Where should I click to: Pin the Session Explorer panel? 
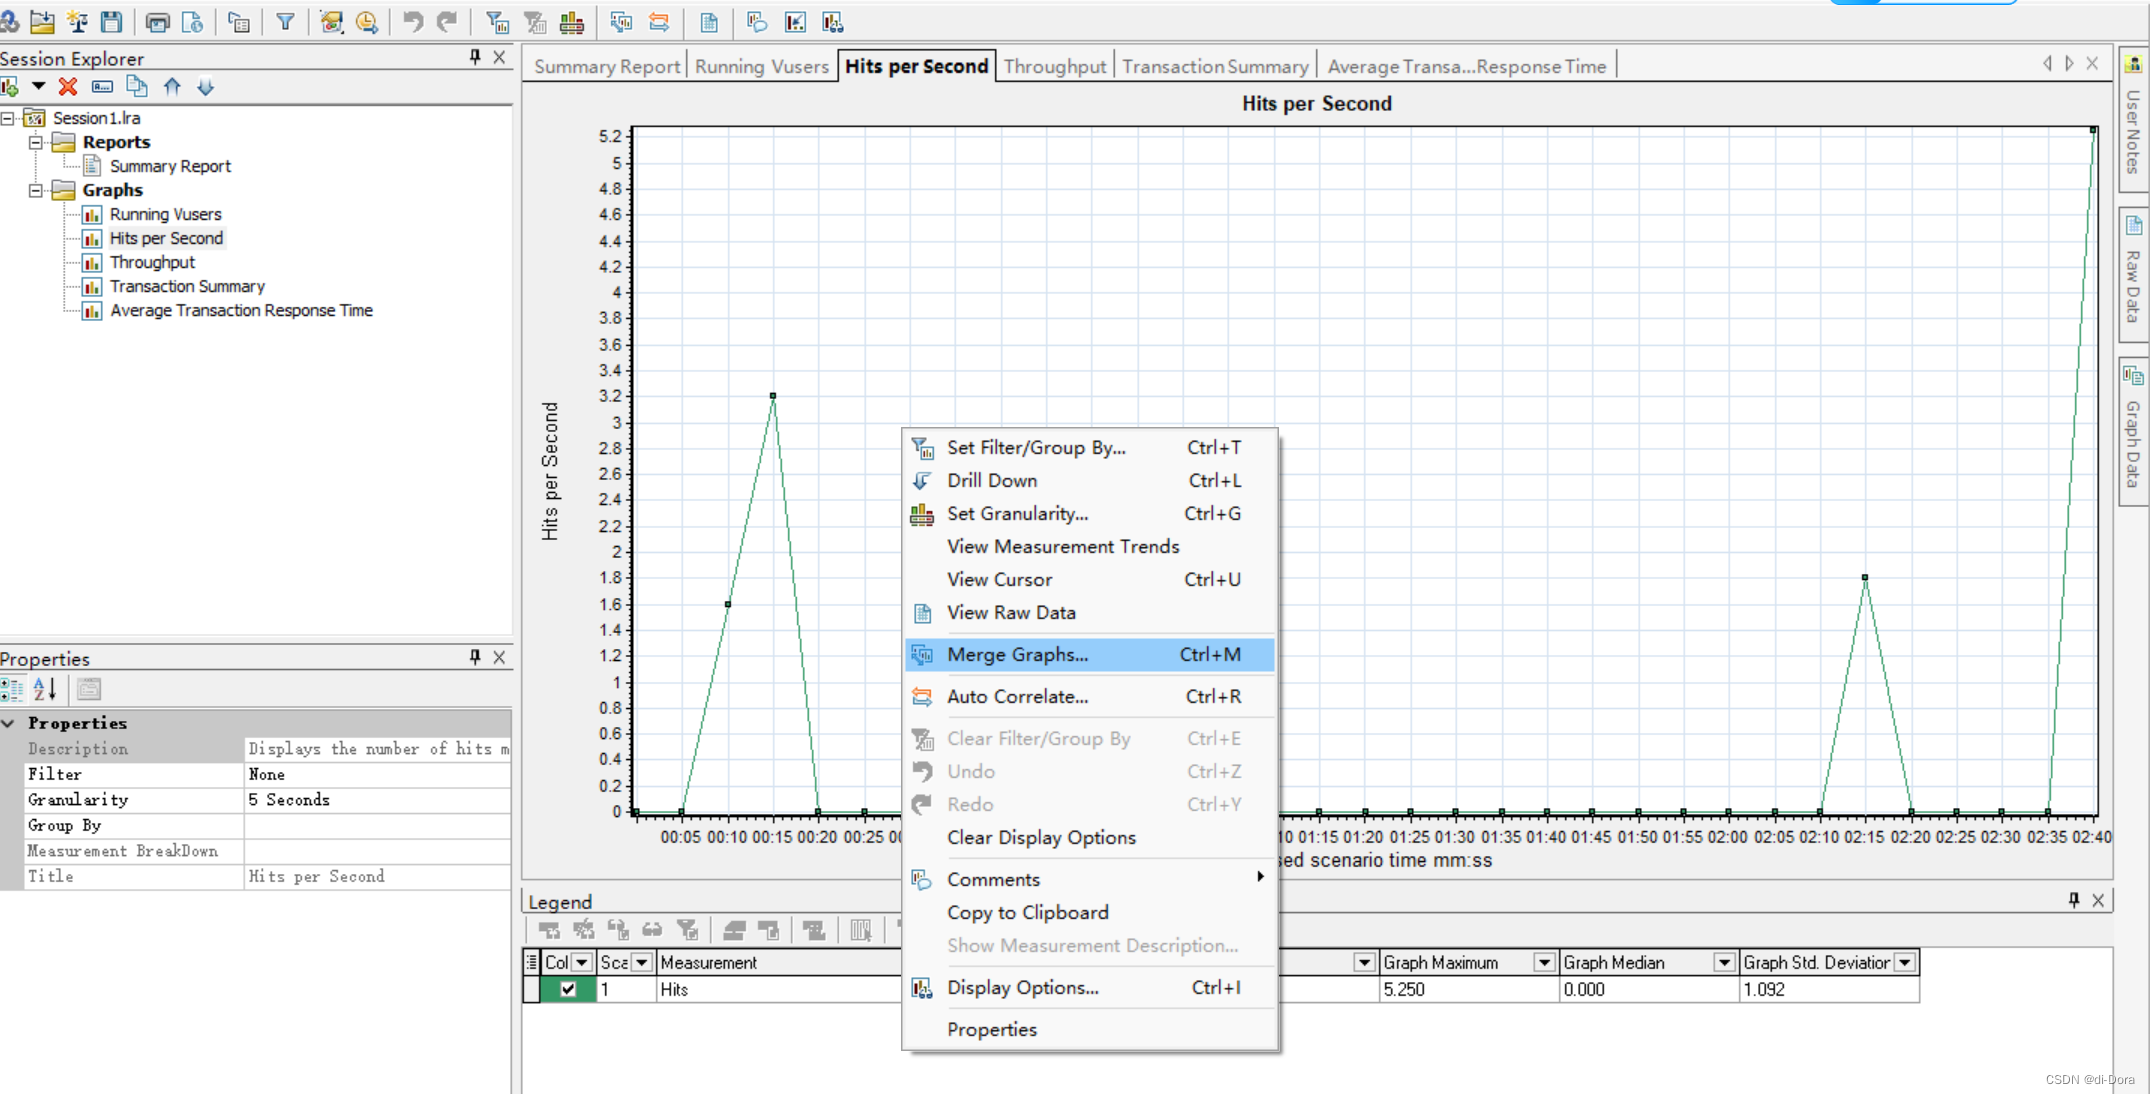pyautogui.click(x=475, y=57)
